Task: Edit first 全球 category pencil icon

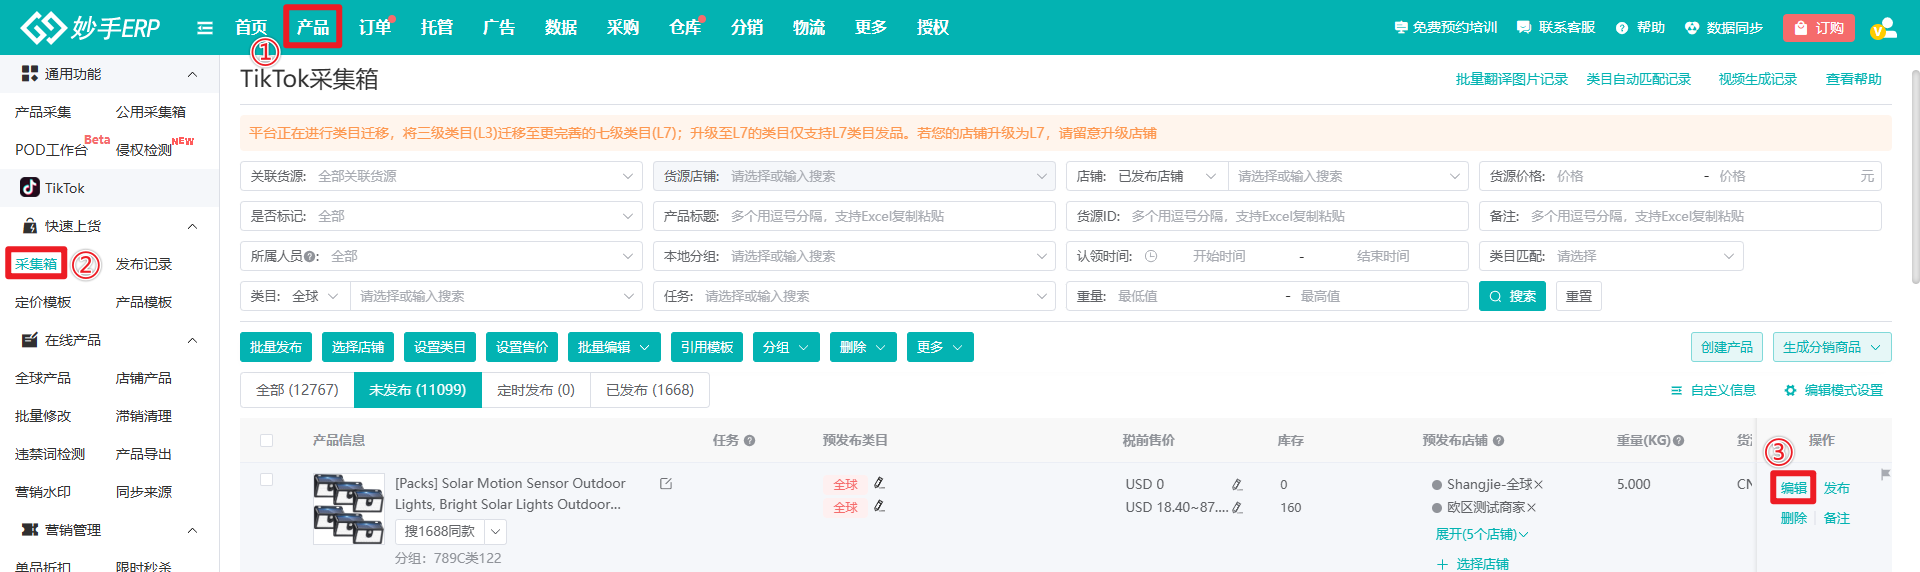Action: (x=879, y=483)
